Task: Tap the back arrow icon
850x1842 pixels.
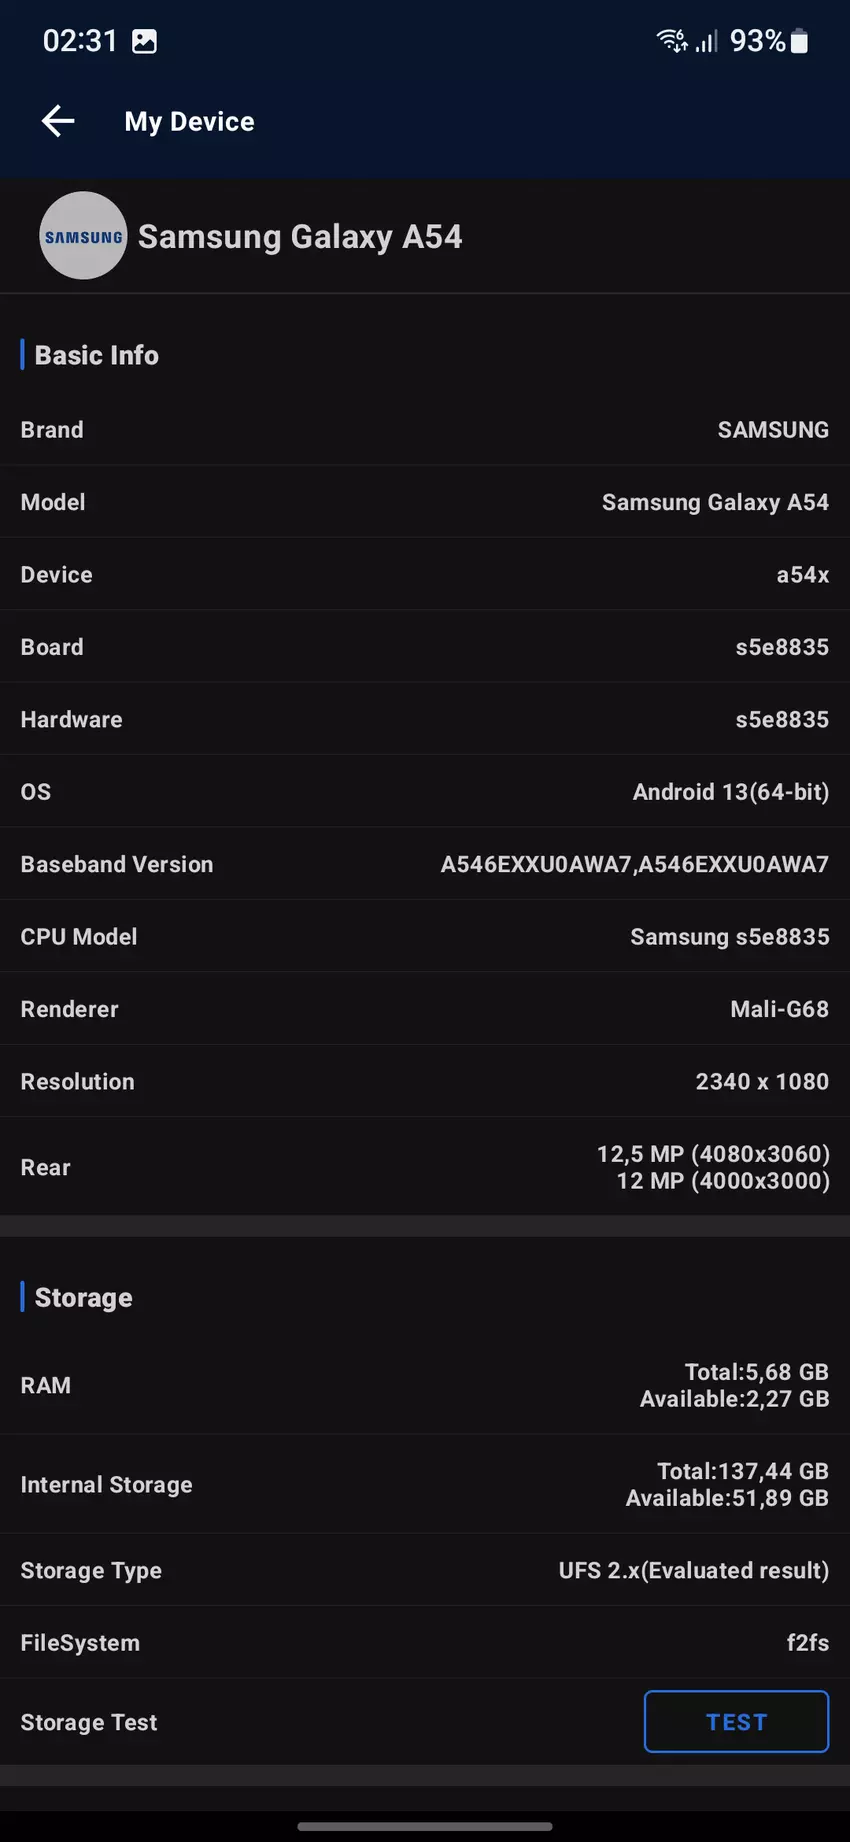Action: point(58,121)
